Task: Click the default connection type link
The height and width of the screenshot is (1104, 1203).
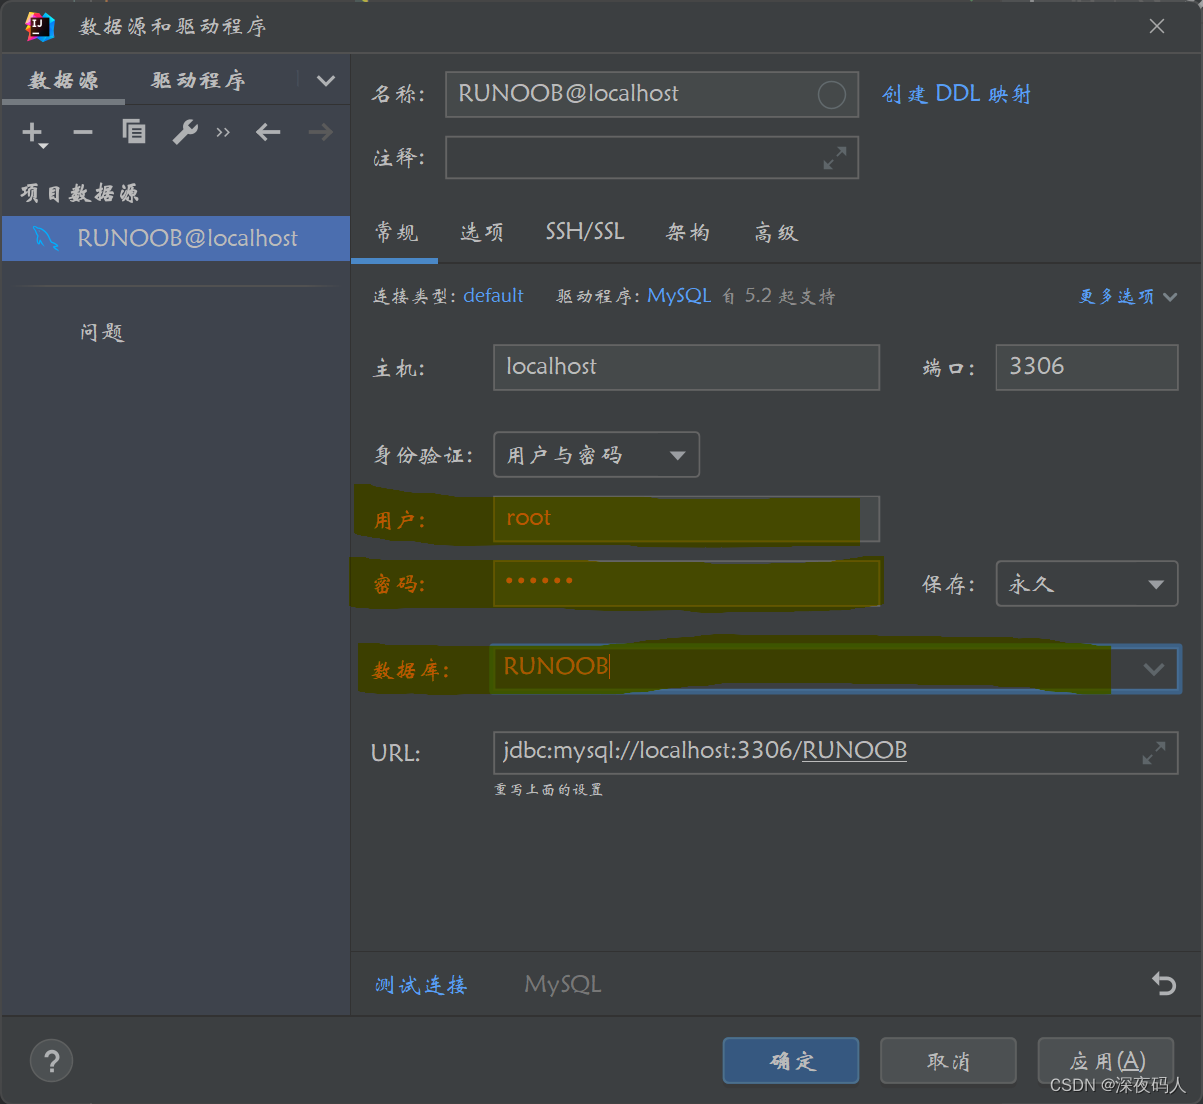Action: pos(493,296)
